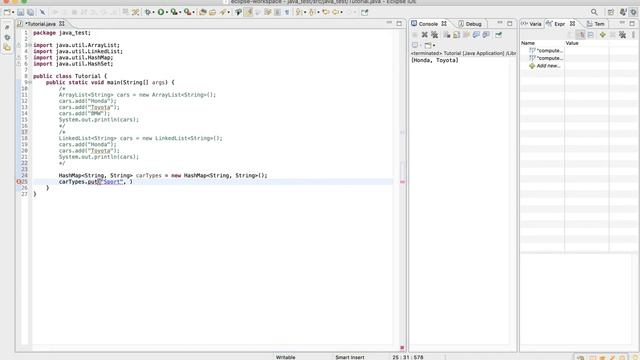
Task: Switch to the Java perspective icon
Action: point(623,12)
